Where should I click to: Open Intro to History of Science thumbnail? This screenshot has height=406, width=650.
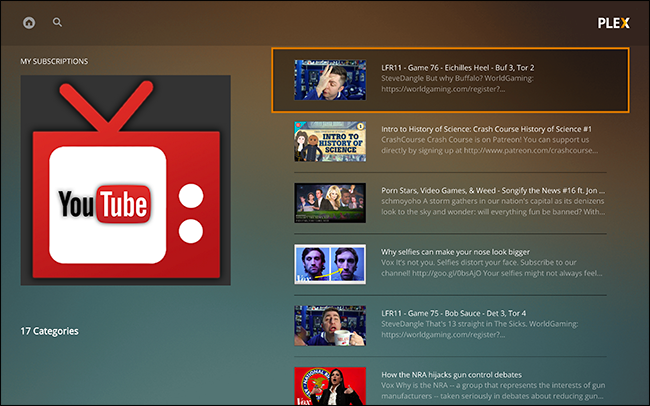click(330, 141)
